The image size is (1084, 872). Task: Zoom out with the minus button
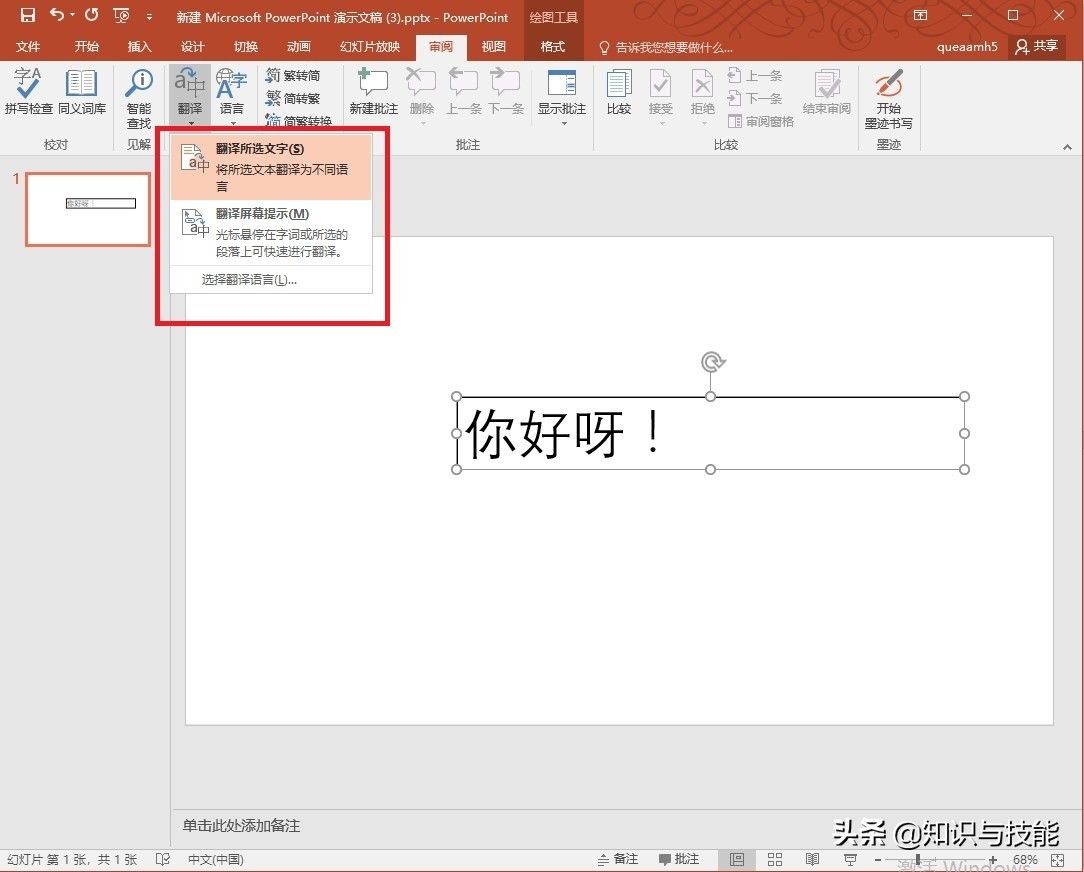coord(878,860)
